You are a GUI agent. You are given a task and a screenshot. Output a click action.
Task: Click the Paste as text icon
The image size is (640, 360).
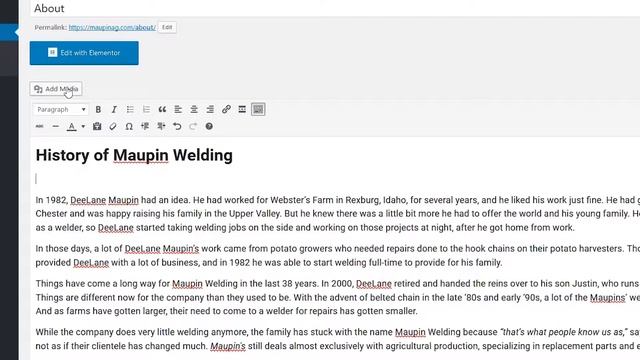point(97,127)
